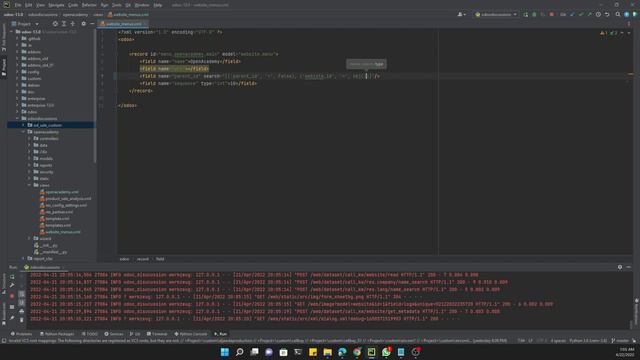Collapse the openacademy folder
This screenshot has height=360, width=640.
[23, 132]
